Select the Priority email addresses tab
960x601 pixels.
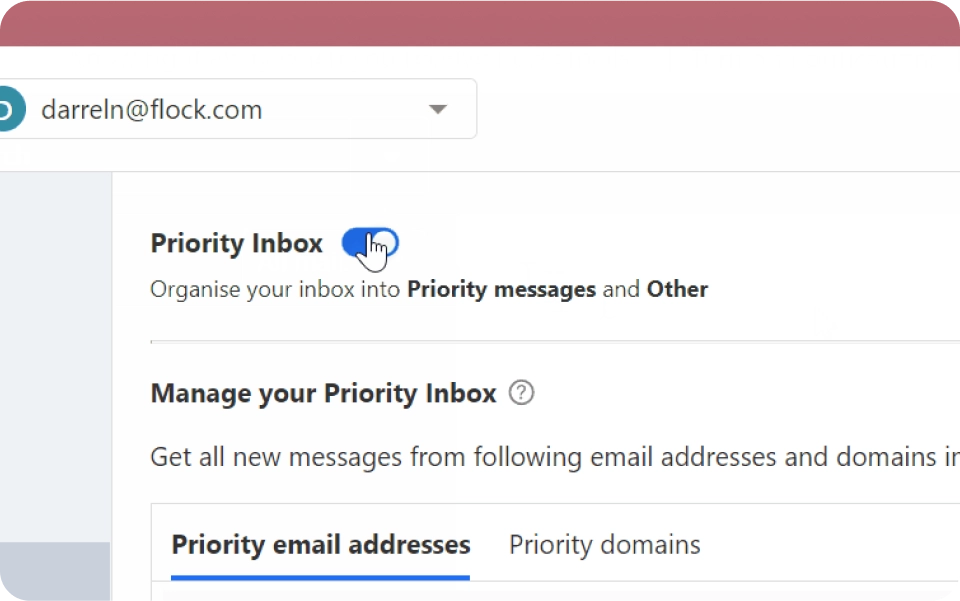tap(320, 545)
